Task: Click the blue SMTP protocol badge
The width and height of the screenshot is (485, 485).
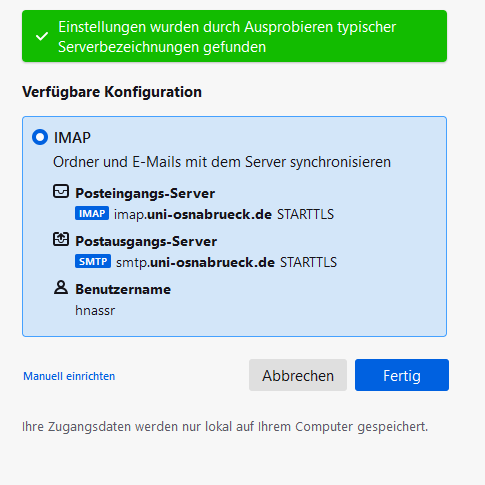Action: [93, 261]
